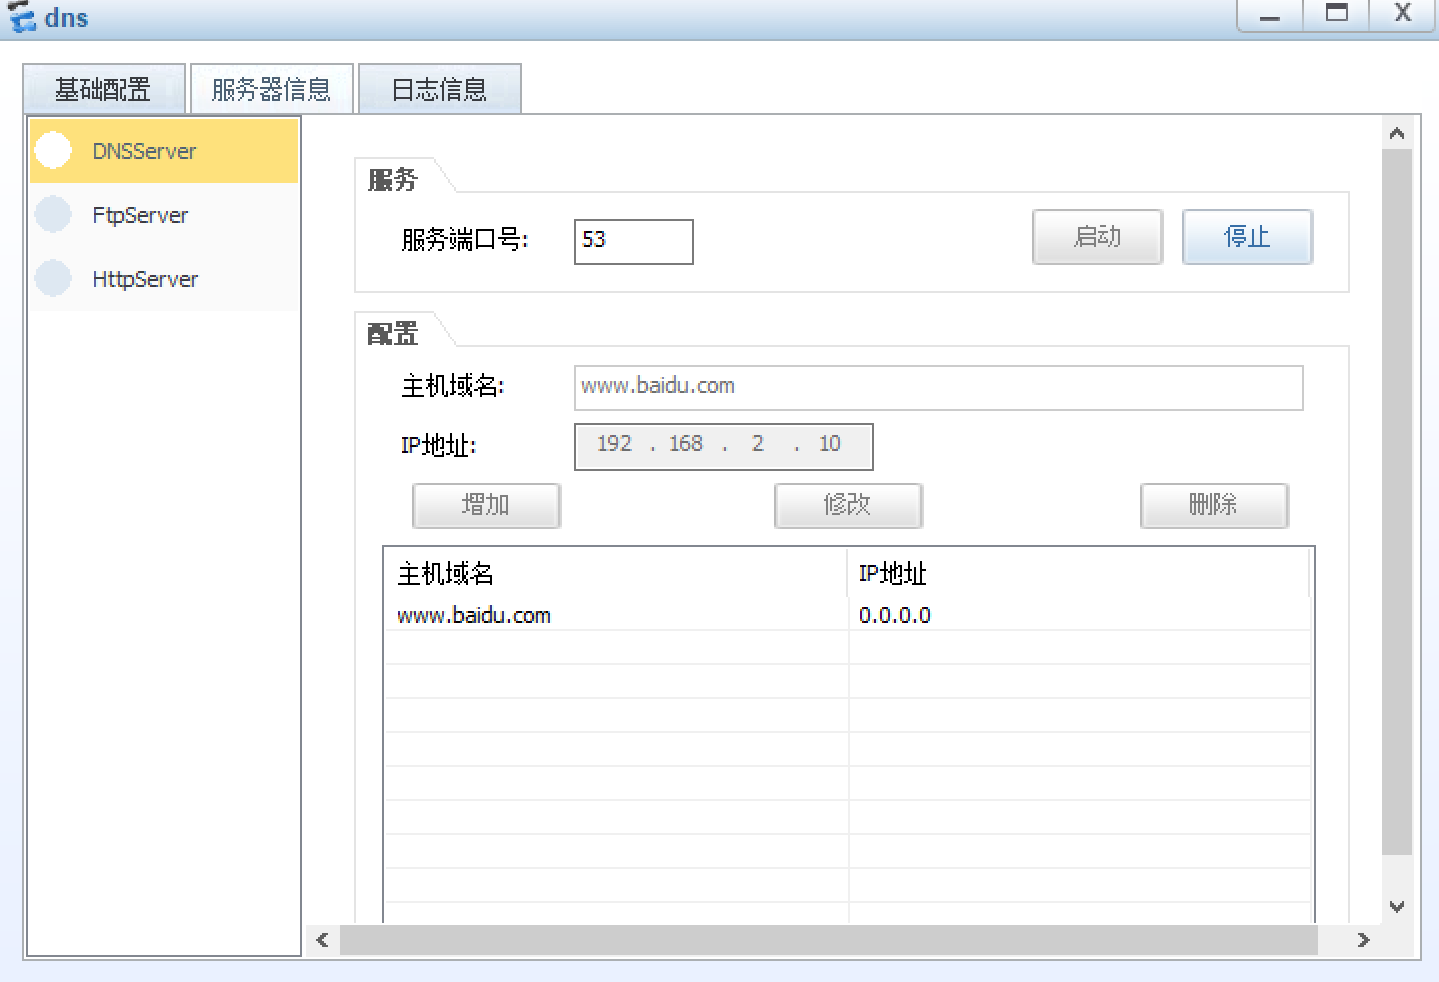Maximize the dns window

click(1336, 15)
